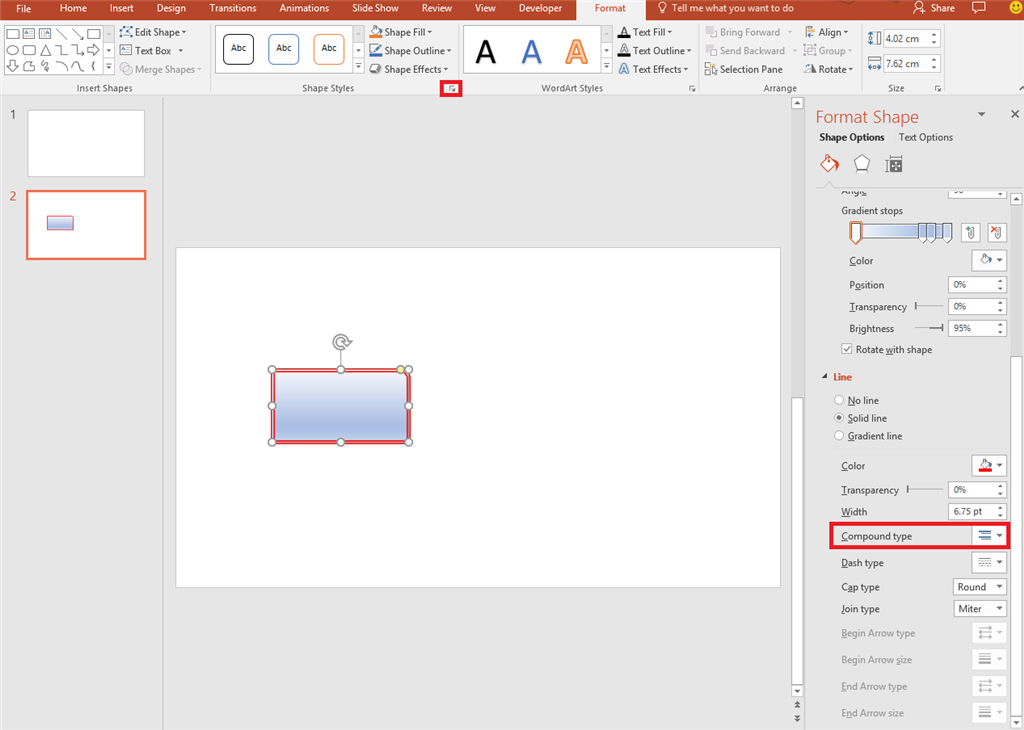Enable Rotate with shape
Viewport: 1024px width, 730px height.
click(847, 349)
